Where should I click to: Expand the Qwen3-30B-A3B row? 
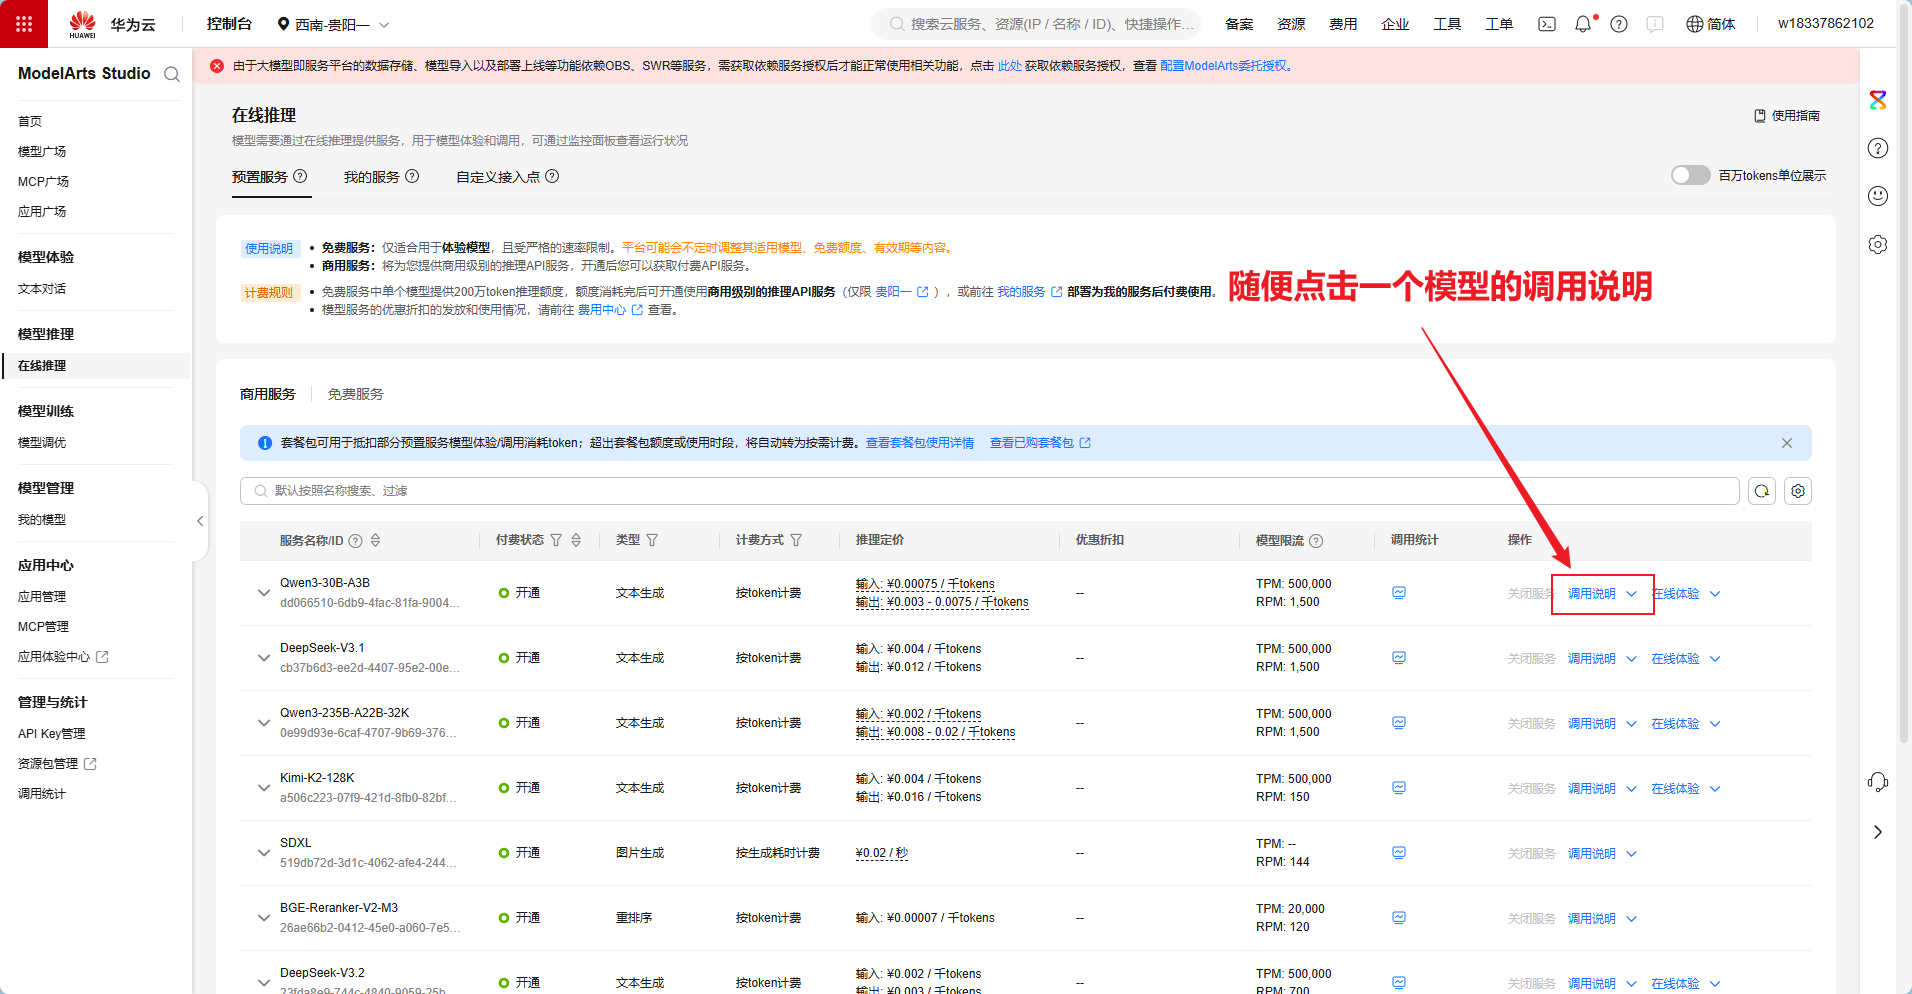click(264, 593)
